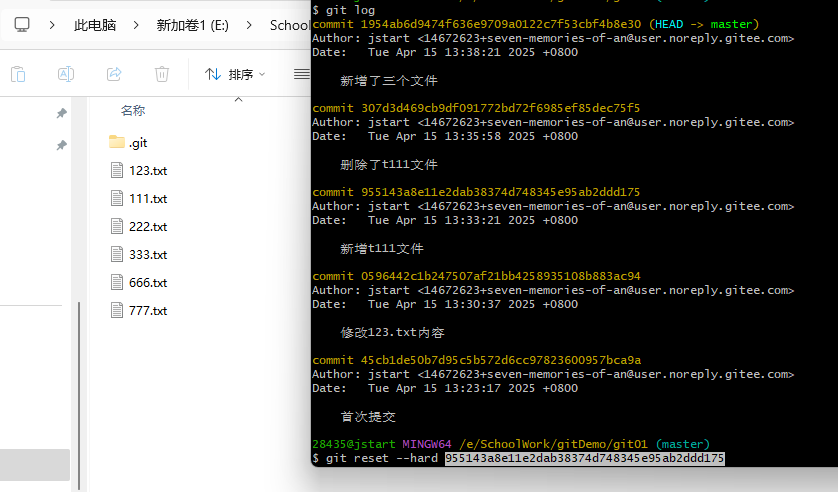Click commit hash 307d3d469 in terminal
Screen dimensions: 838x492
(x=501, y=108)
